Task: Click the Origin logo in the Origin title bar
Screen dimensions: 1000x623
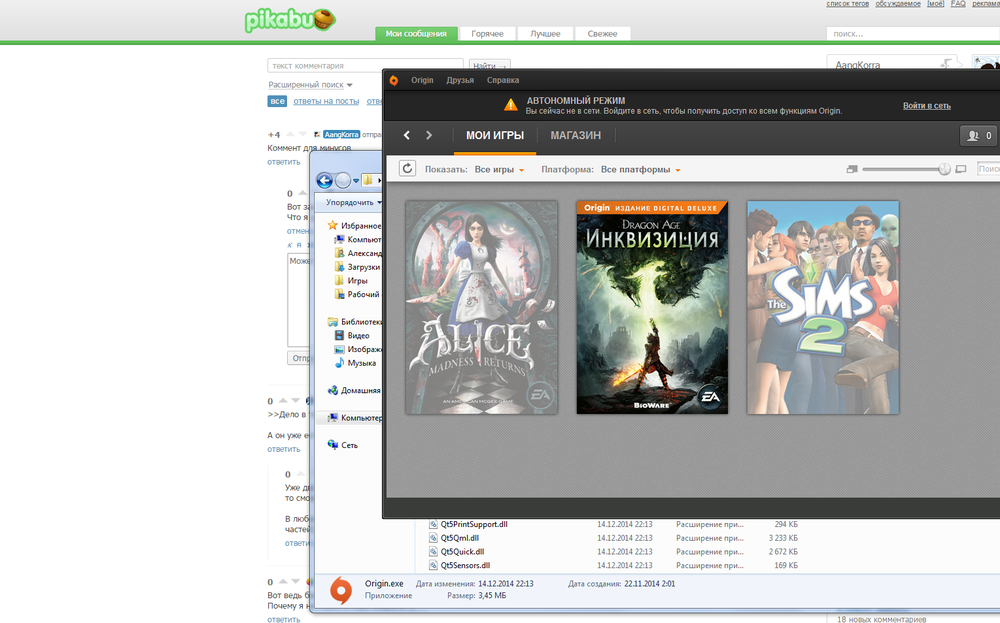Action: 393,80
